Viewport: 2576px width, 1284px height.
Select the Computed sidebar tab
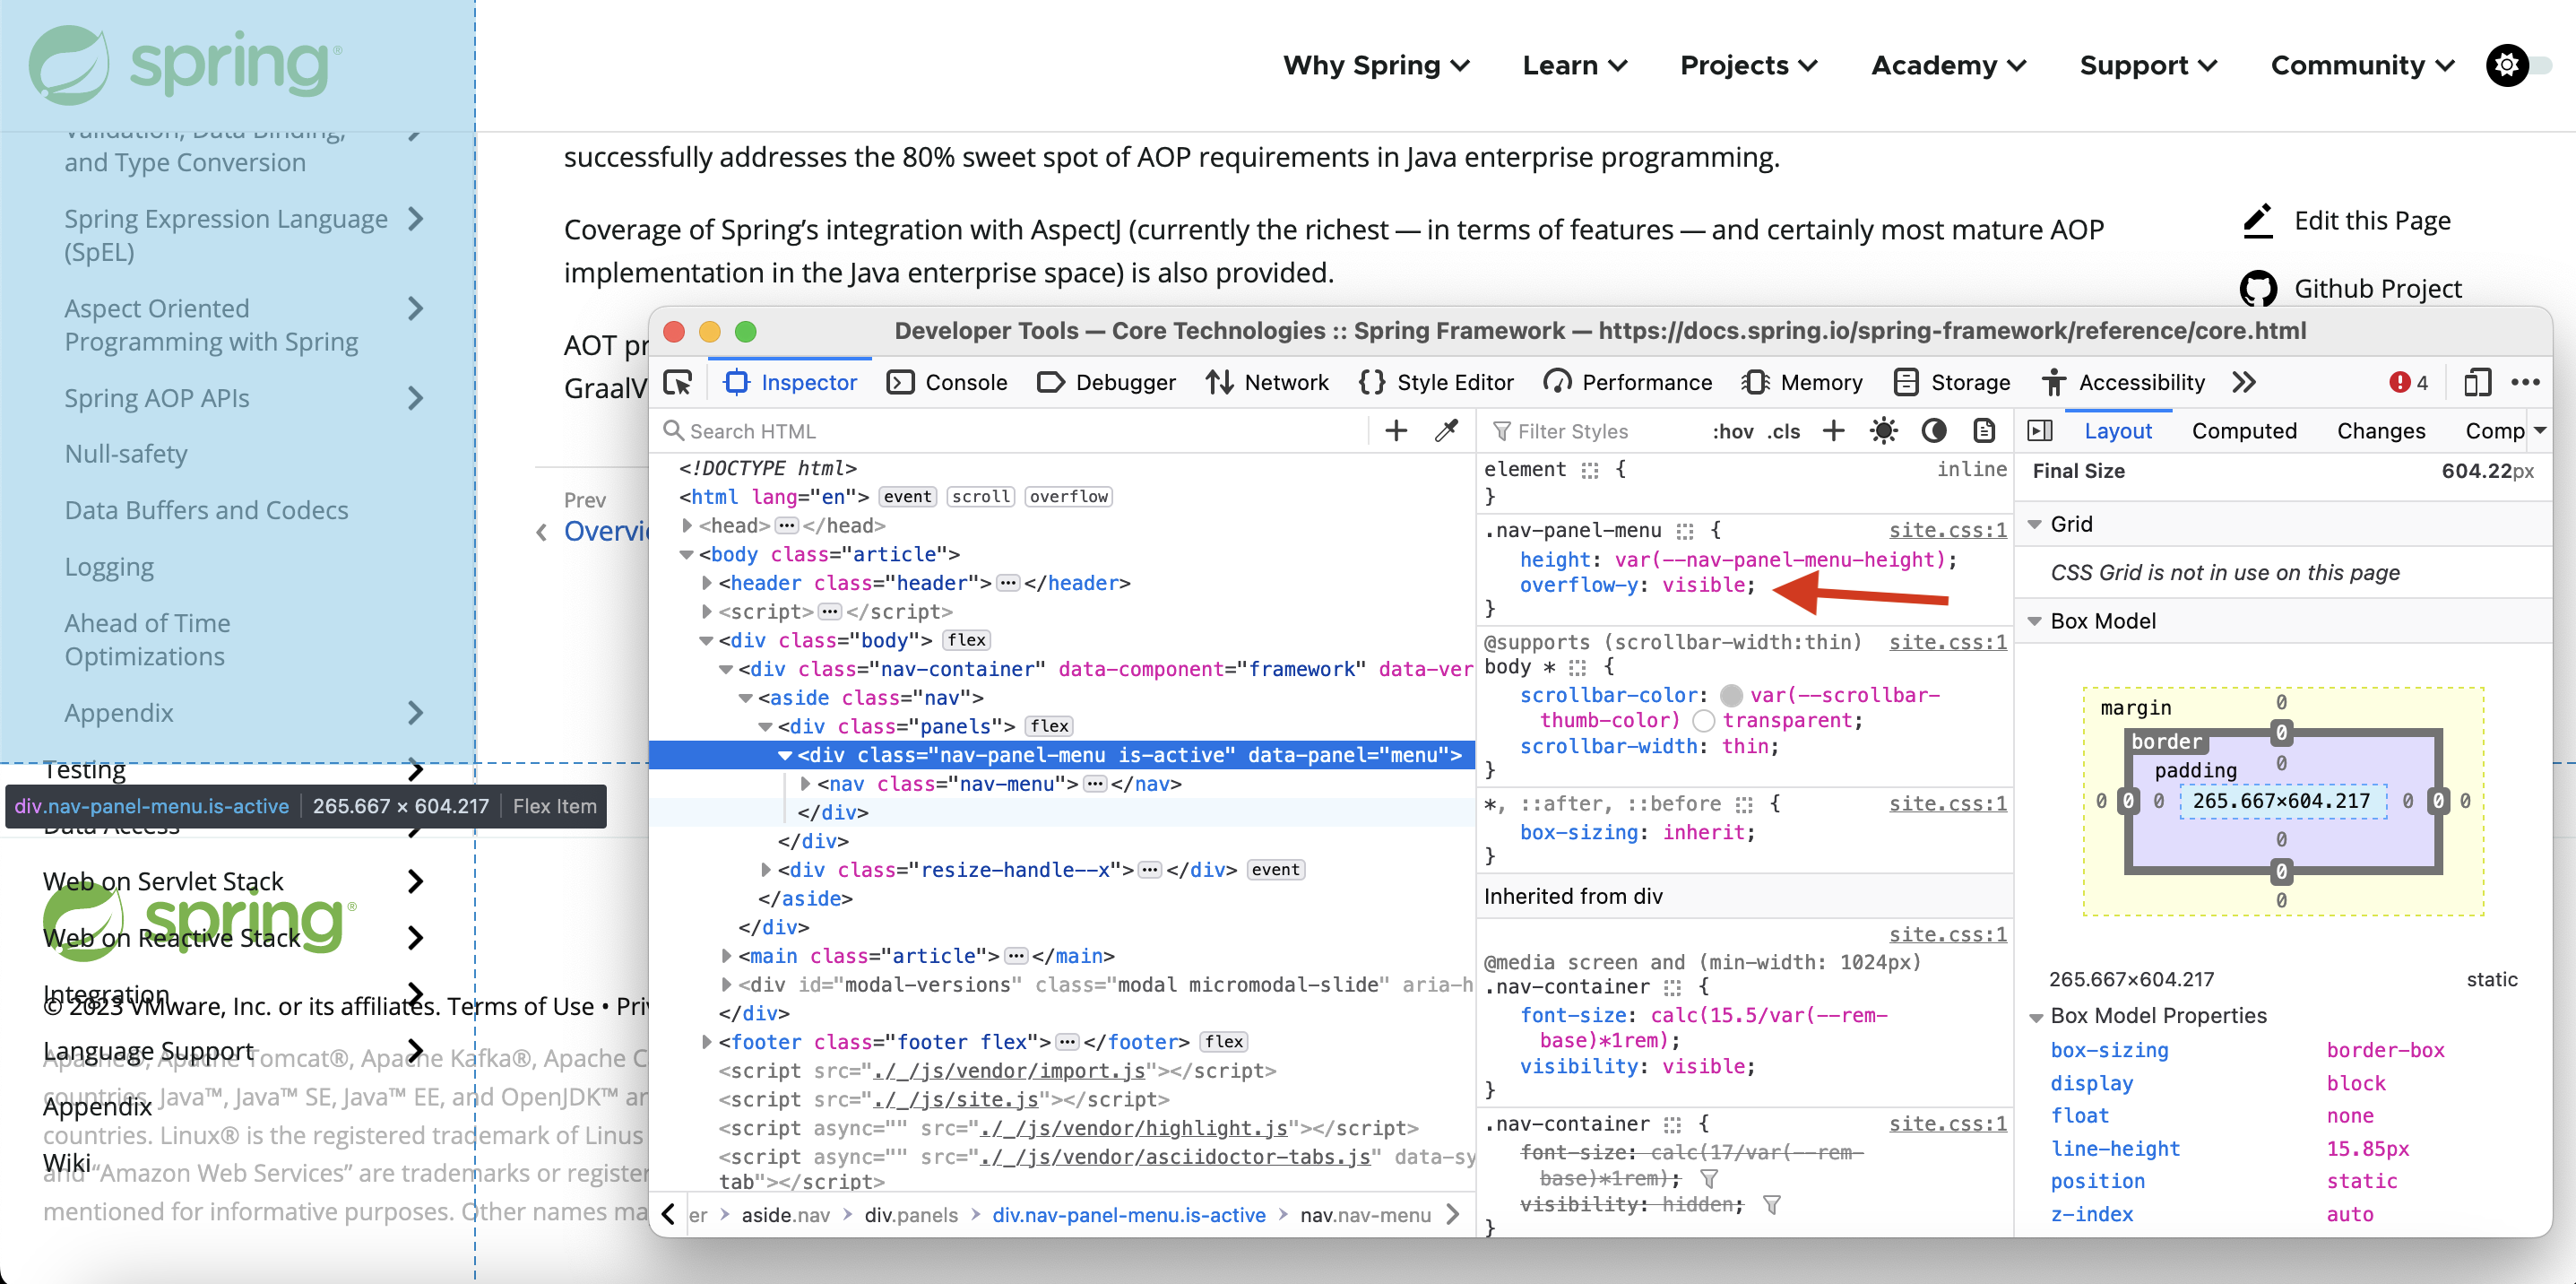tap(2244, 431)
